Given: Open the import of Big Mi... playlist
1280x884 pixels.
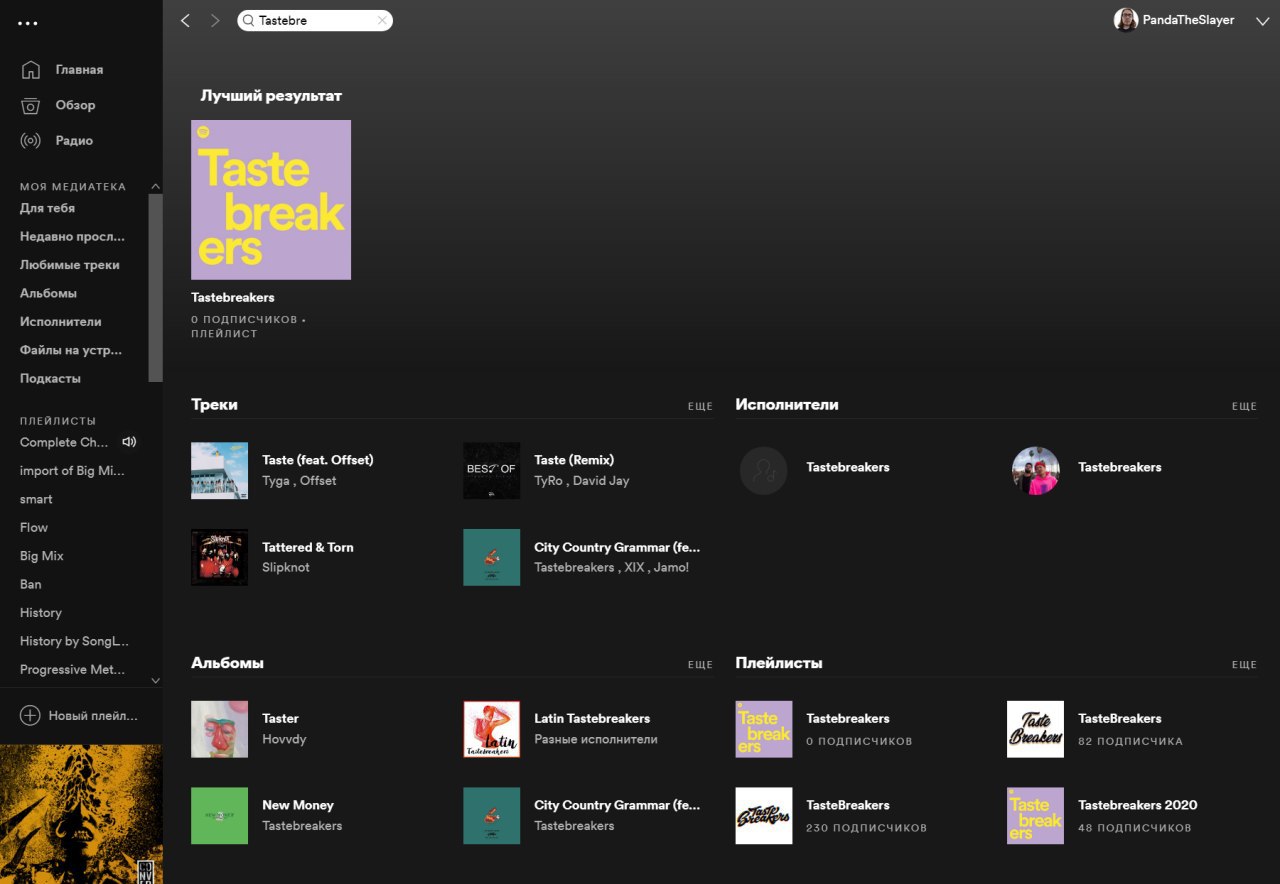Looking at the screenshot, I should [72, 471].
